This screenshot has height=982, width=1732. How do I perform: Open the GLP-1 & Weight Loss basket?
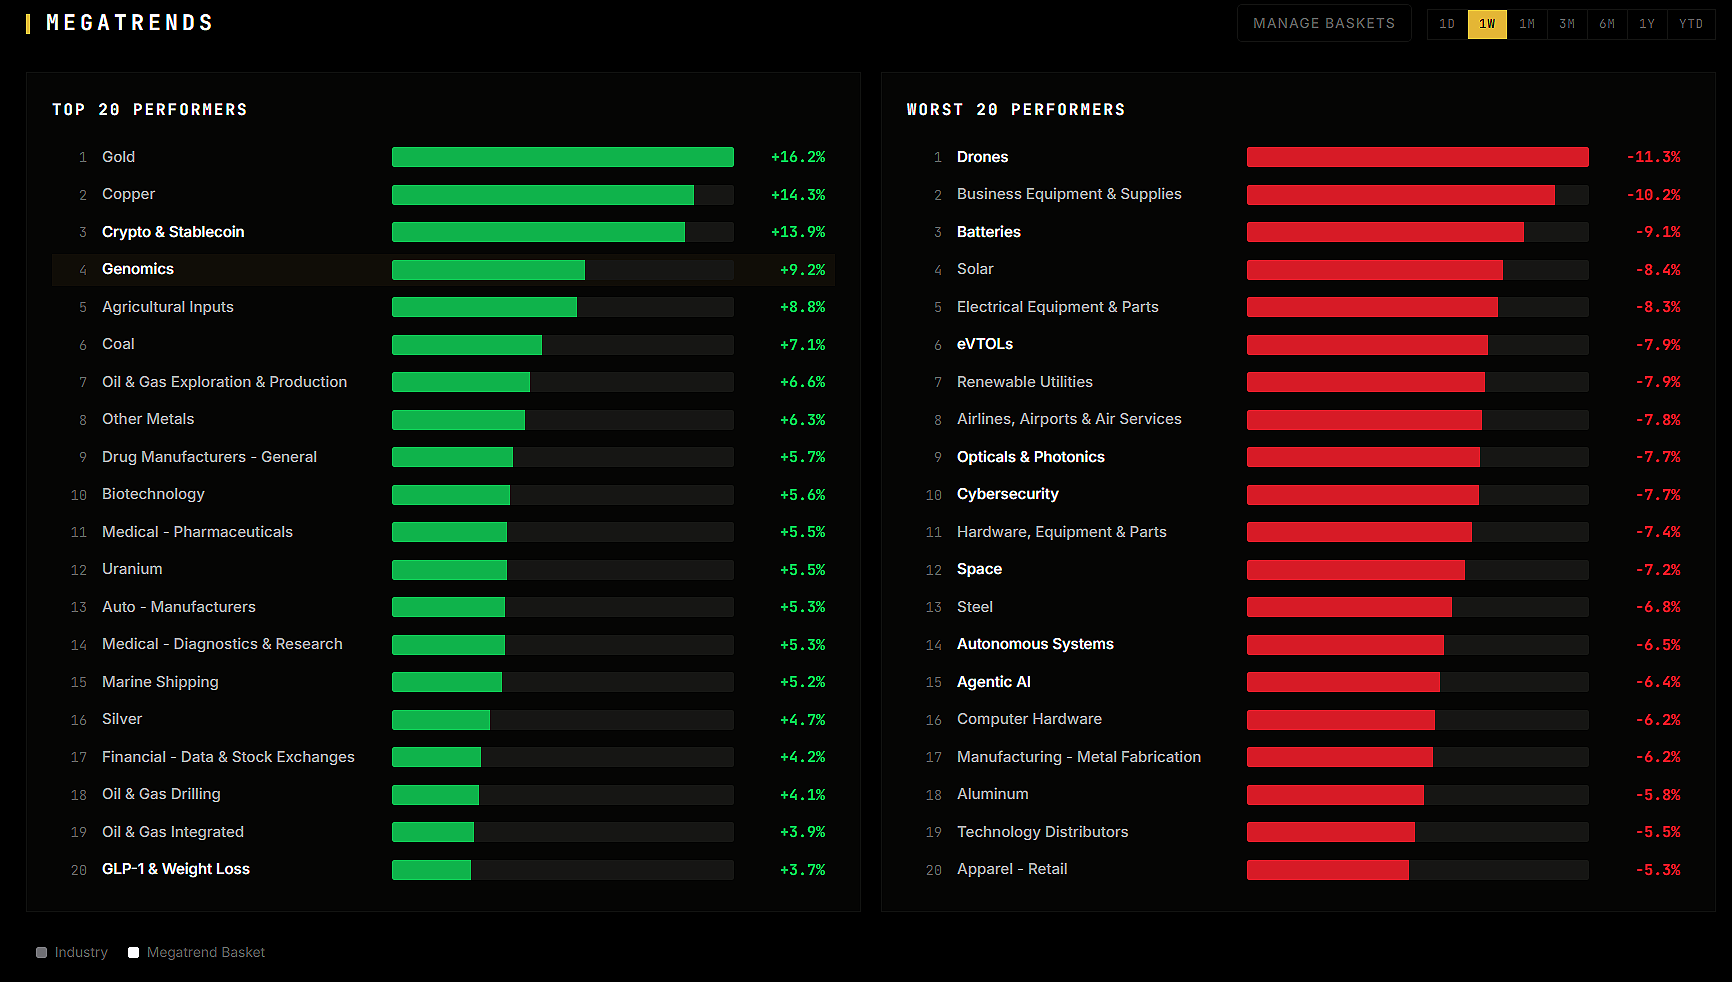pyautogui.click(x=443, y=869)
